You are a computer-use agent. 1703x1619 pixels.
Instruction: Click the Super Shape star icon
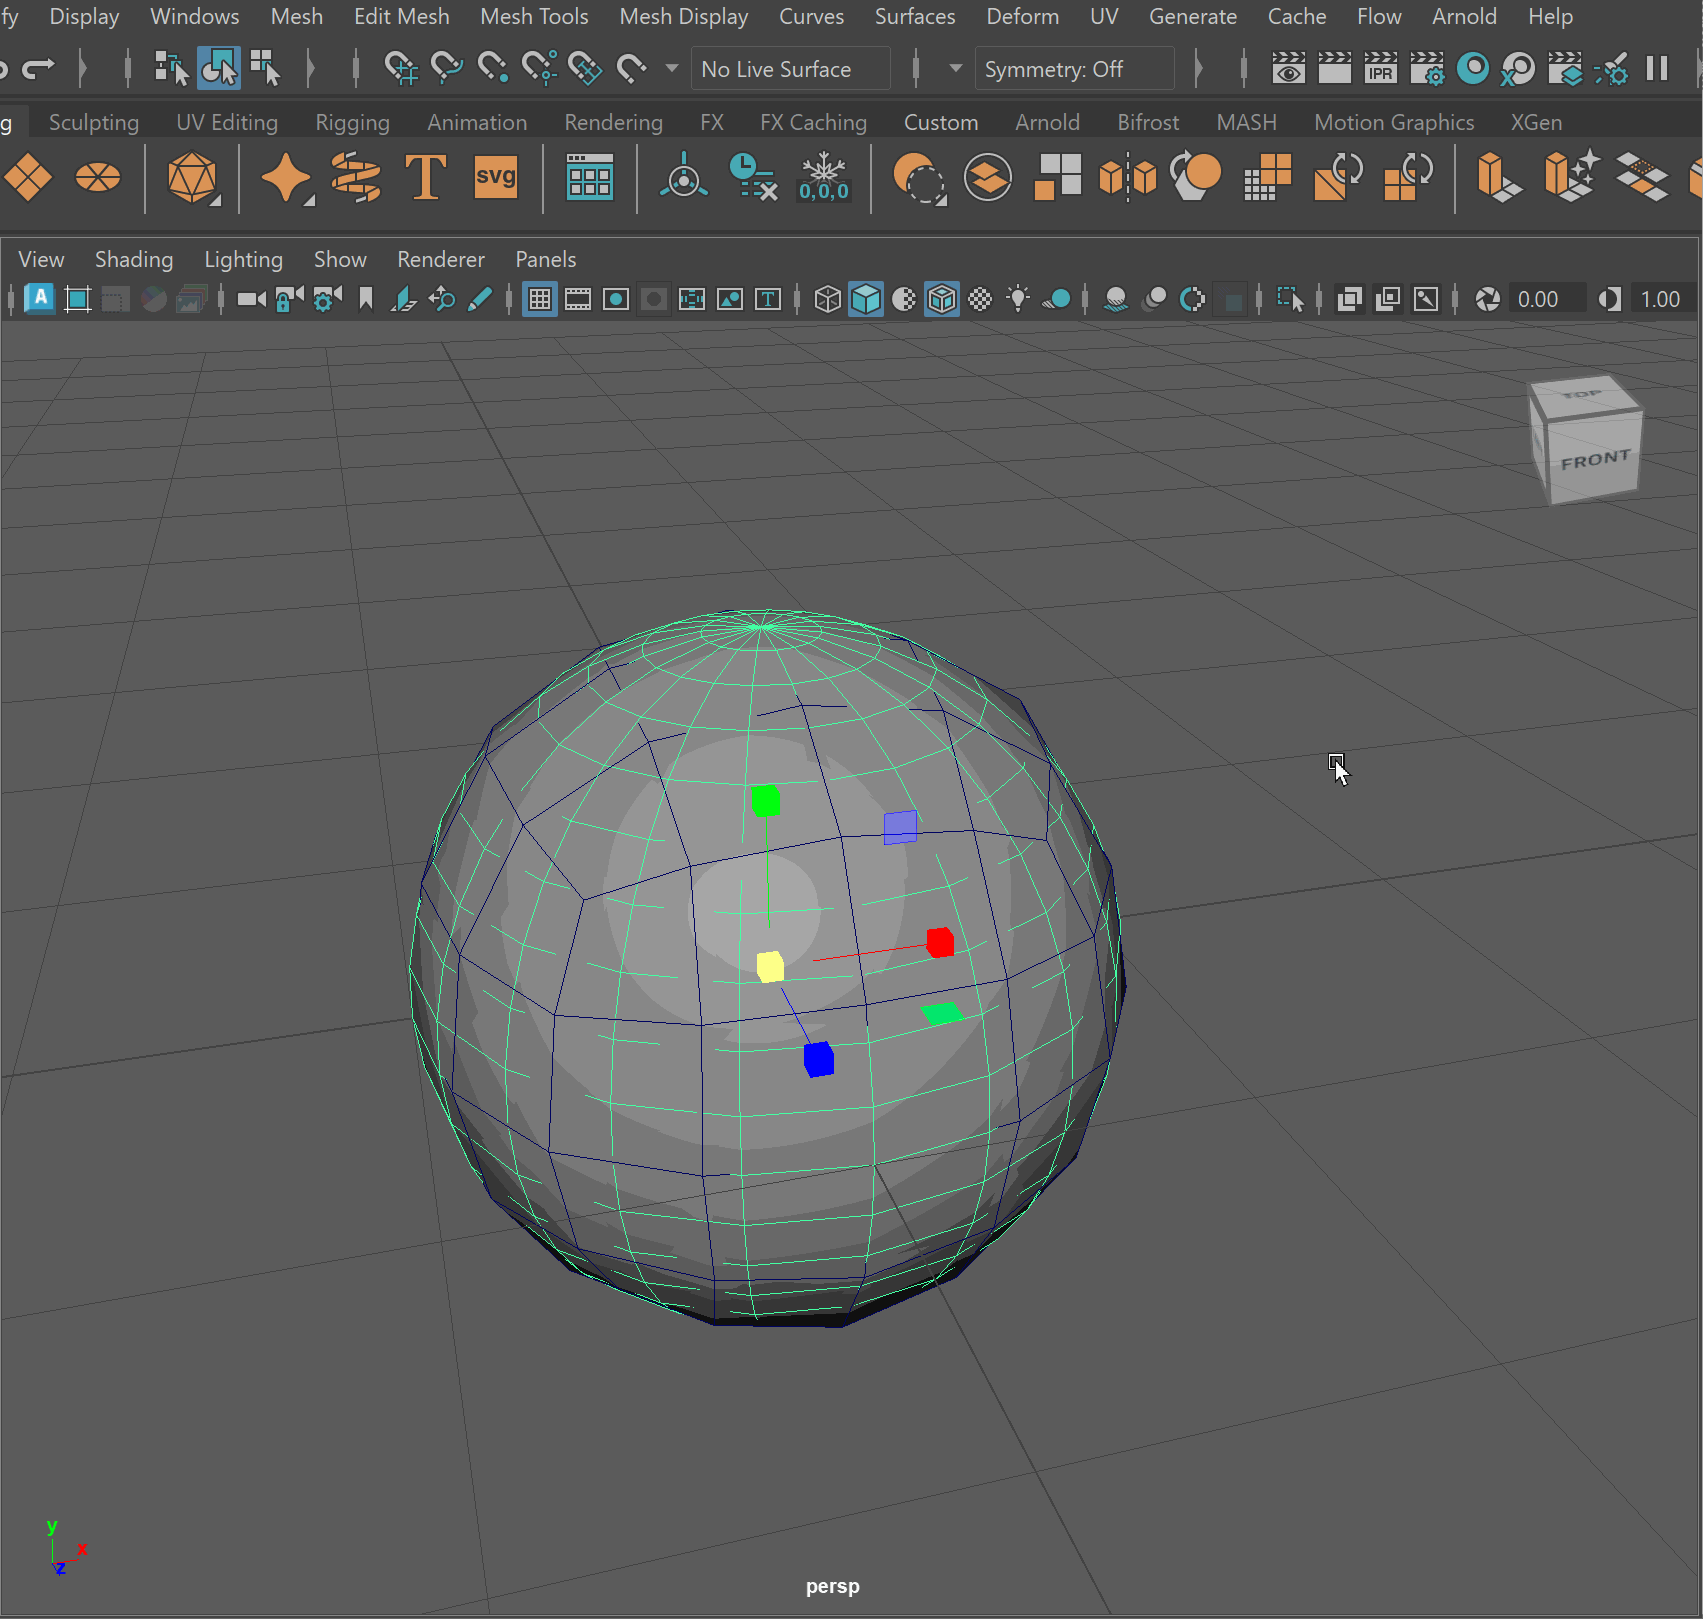pos(286,178)
